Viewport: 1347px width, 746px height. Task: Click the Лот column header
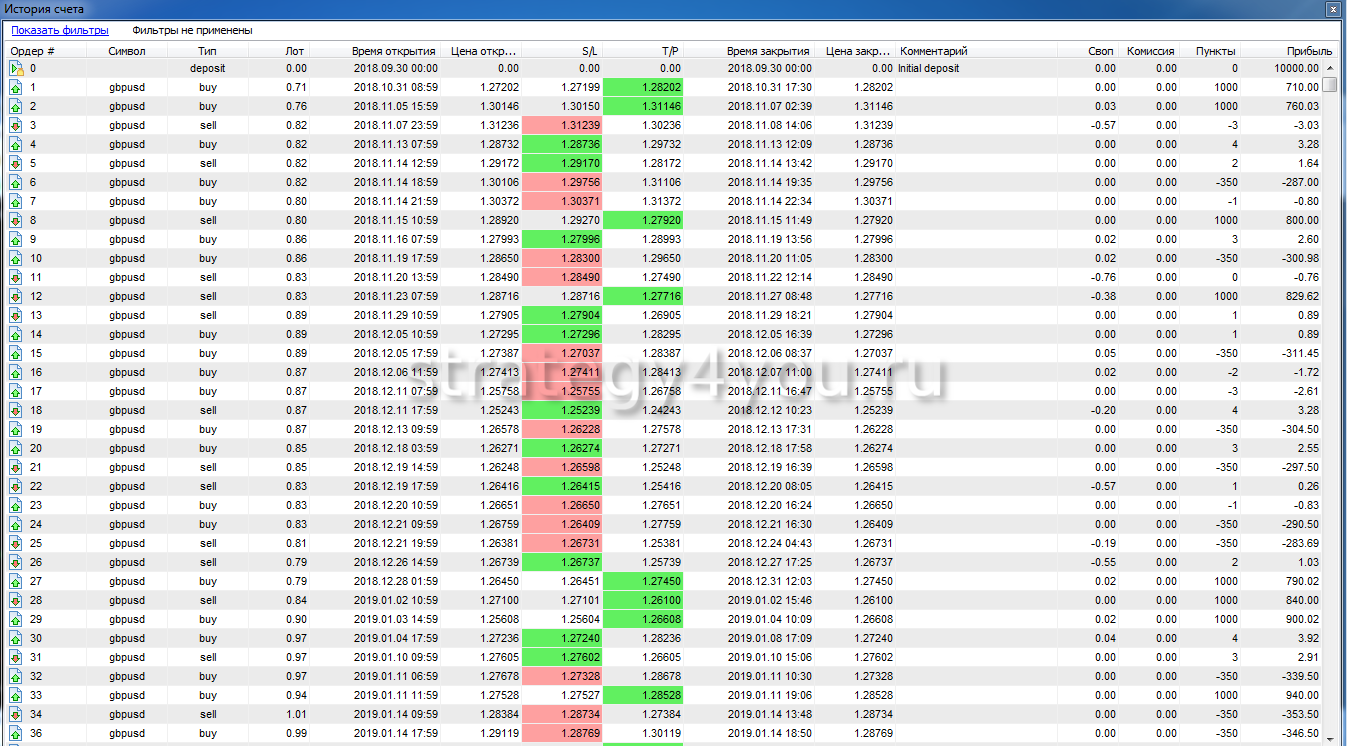click(x=296, y=51)
